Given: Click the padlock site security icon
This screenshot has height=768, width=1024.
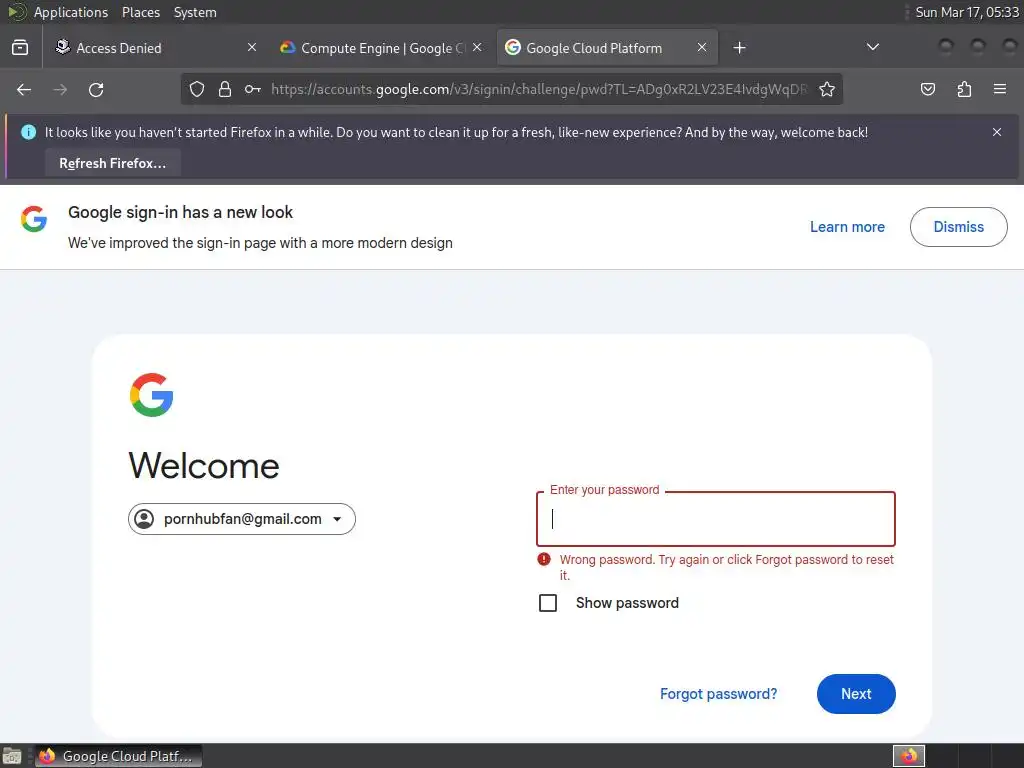Looking at the screenshot, I should (x=225, y=89).
